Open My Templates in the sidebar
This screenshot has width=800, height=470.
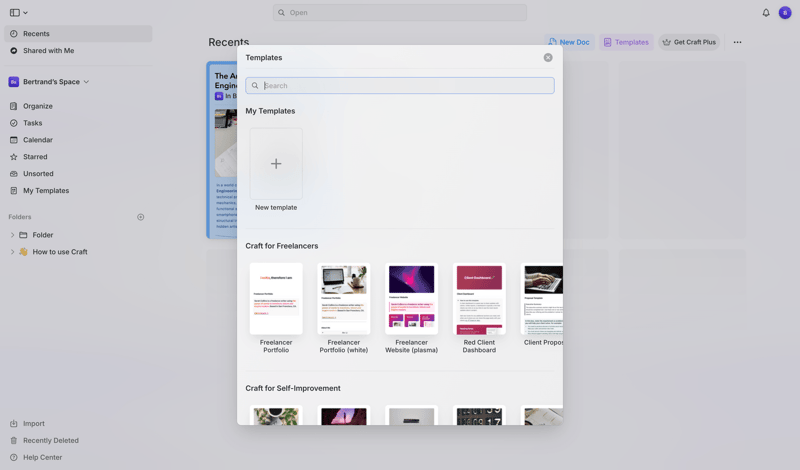[46, 190]
